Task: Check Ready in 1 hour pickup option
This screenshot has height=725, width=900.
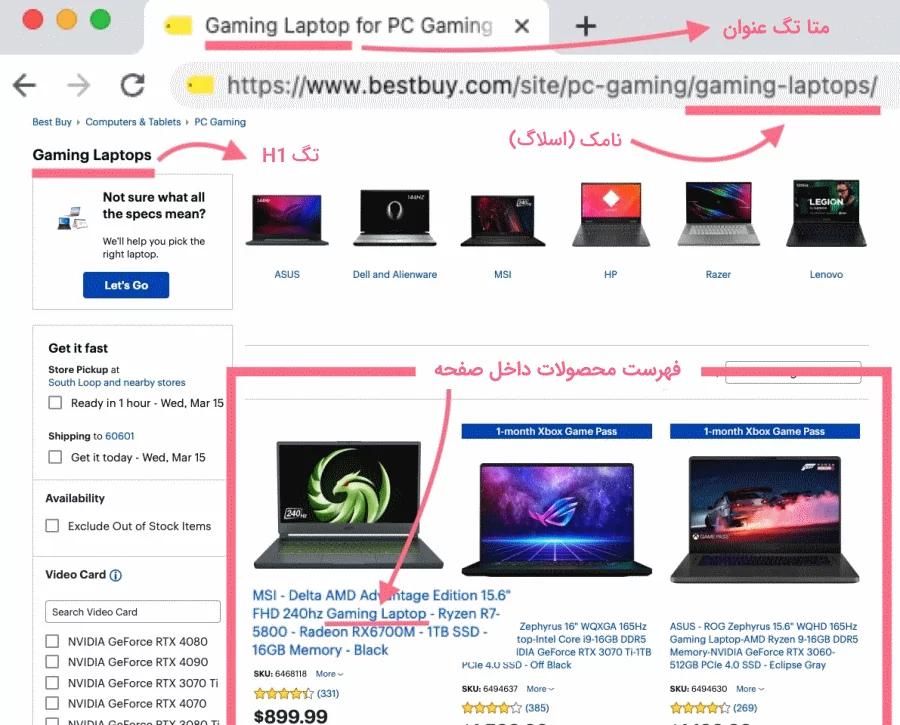Action: tap(55, 402)
